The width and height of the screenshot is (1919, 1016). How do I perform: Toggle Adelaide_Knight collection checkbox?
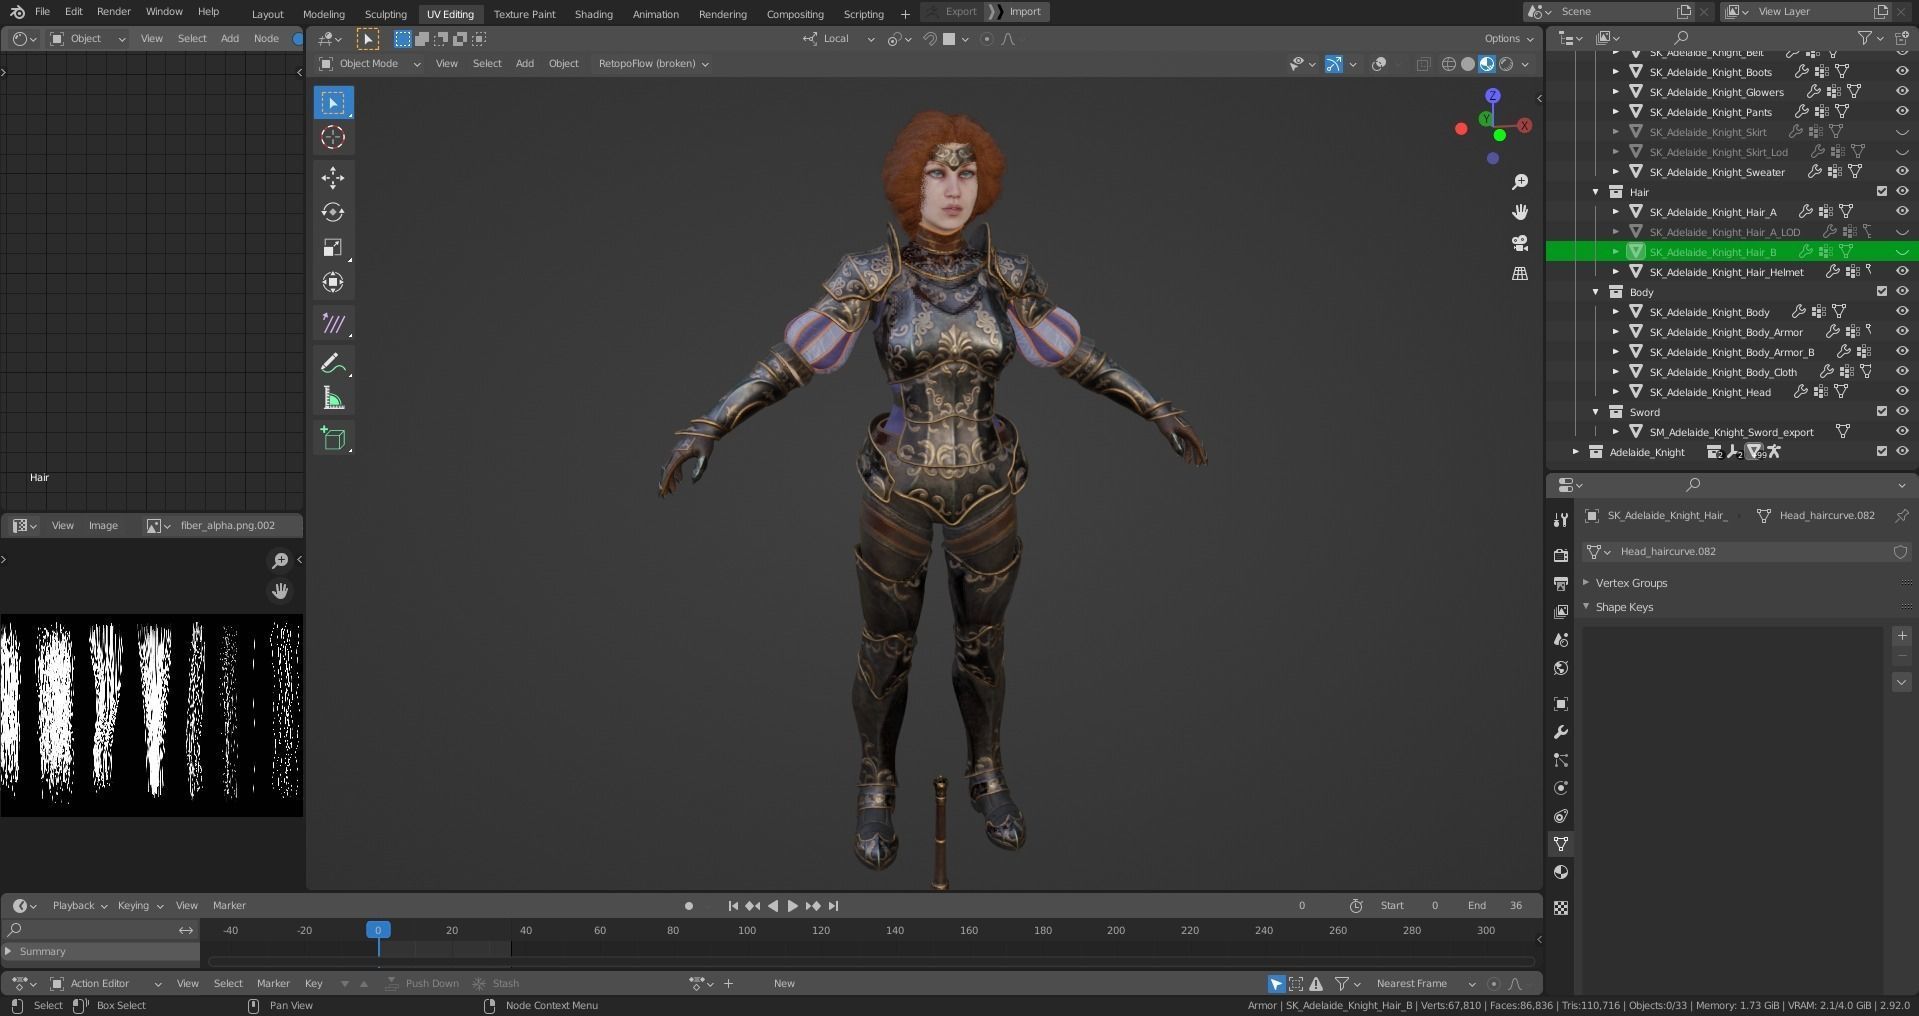pos(1881,451)
